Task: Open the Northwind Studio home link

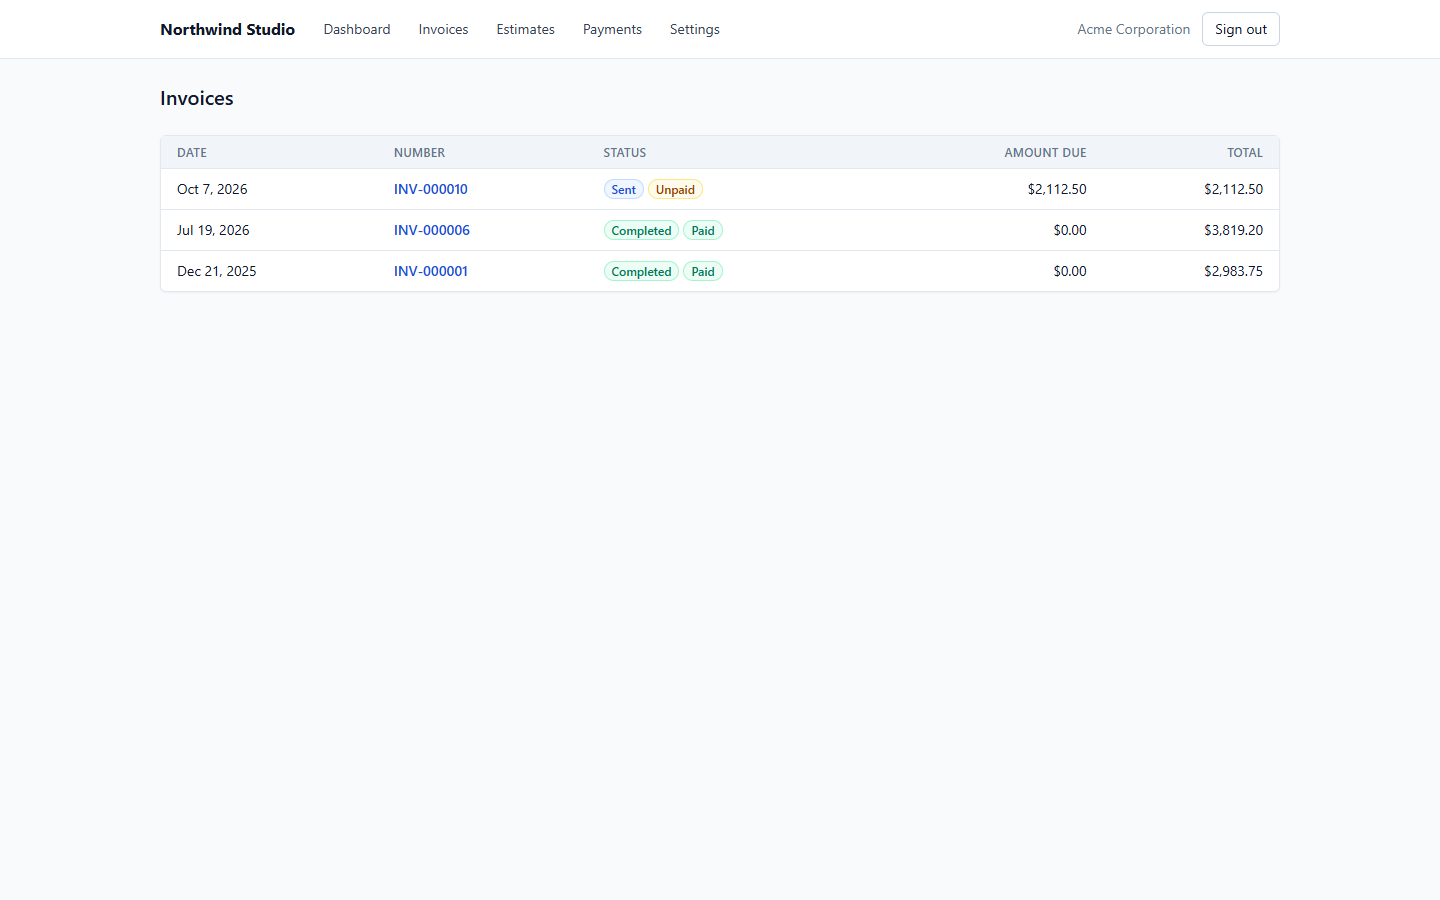Action: pos(227,29)
